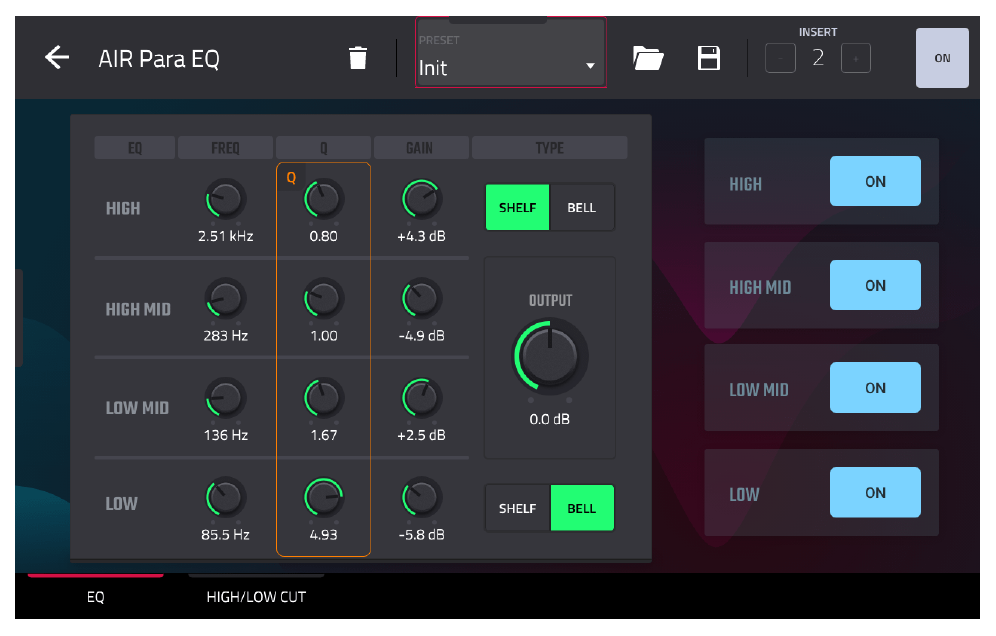Set HIGH band type to BELL
Viewport: 996px width, 636px height.
(x=582, y=208)
